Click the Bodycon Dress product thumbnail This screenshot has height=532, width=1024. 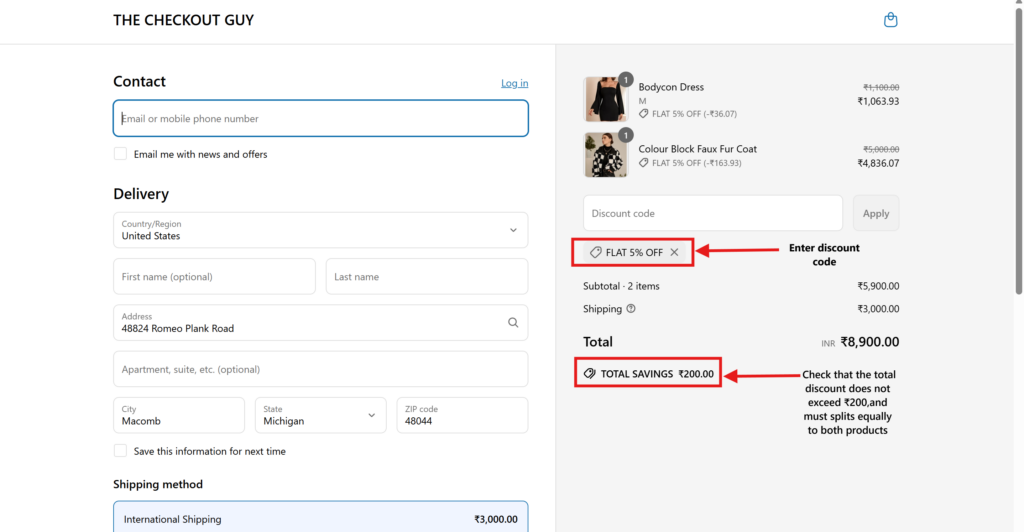coord(605,99)
